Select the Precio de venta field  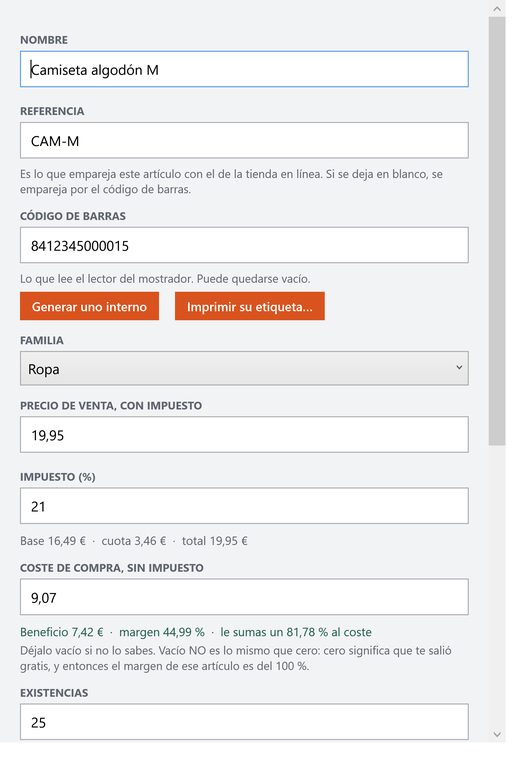click(244, 435)
